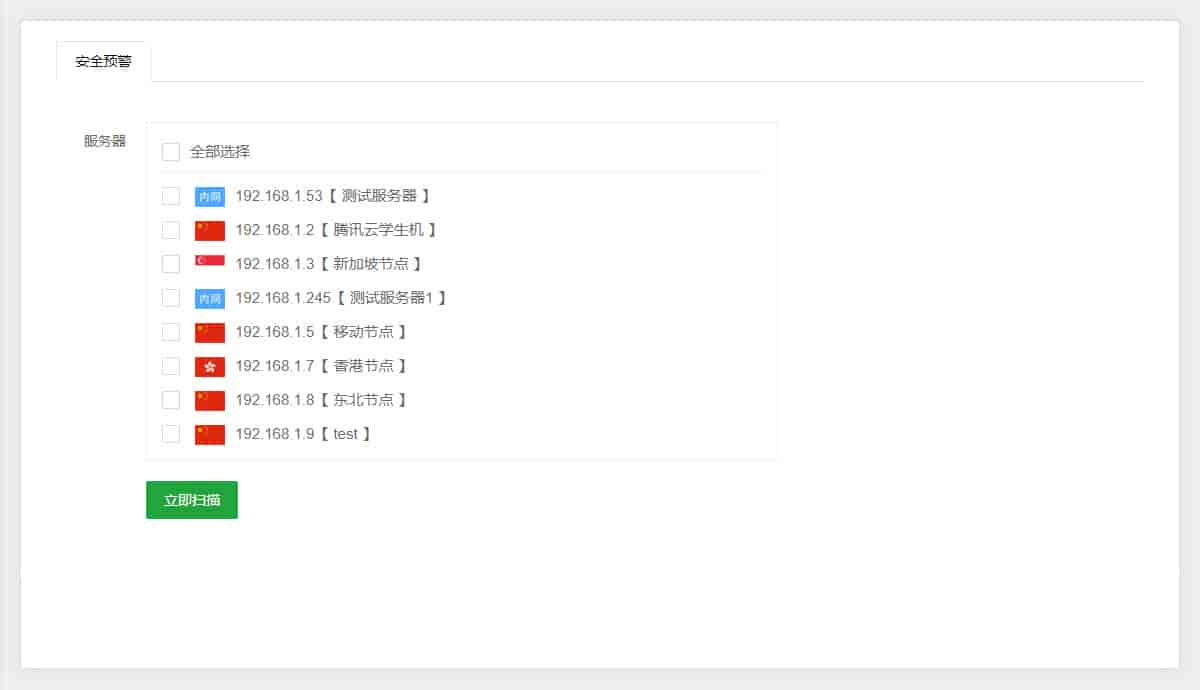1200x690 pixels.
Task: Click the 全部选择 label text
Action: [x=220, y=152]
